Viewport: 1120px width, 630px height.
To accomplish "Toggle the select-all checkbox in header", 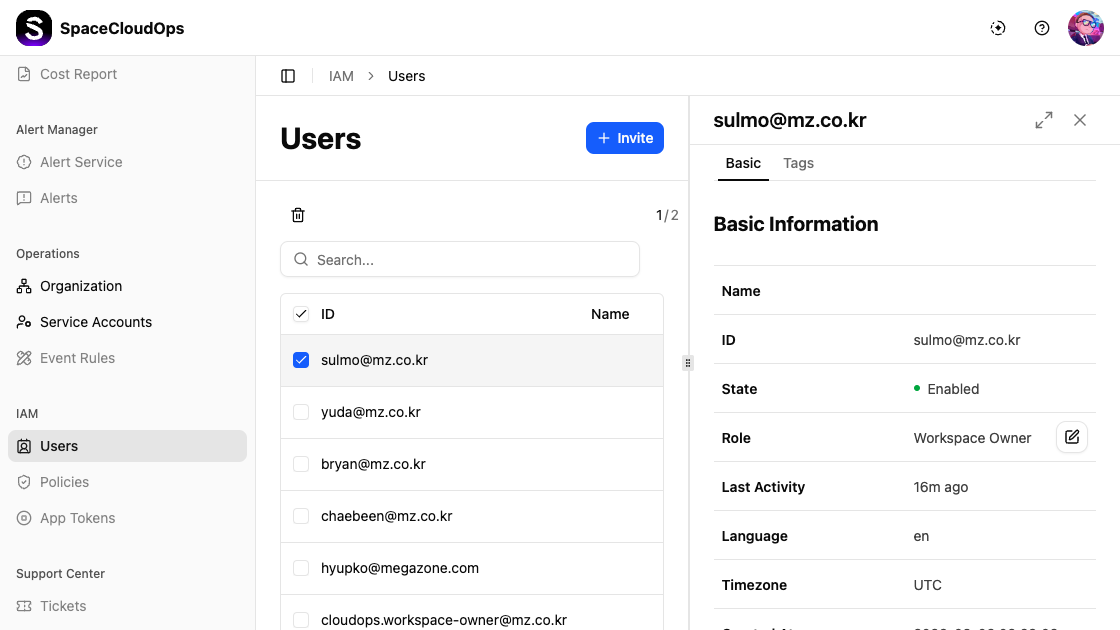I will pos(301,314).
